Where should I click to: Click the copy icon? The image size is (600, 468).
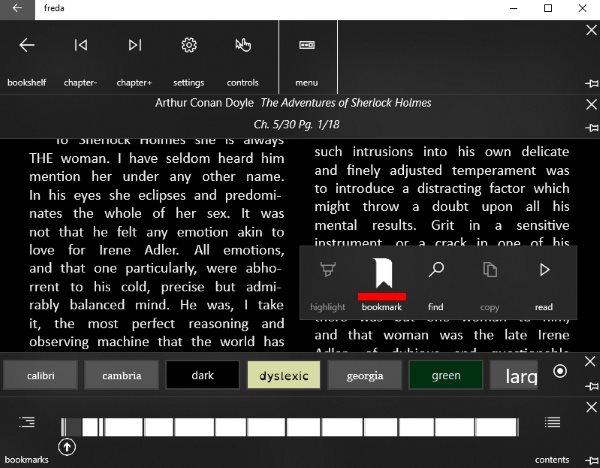click(x=490, y=270)
